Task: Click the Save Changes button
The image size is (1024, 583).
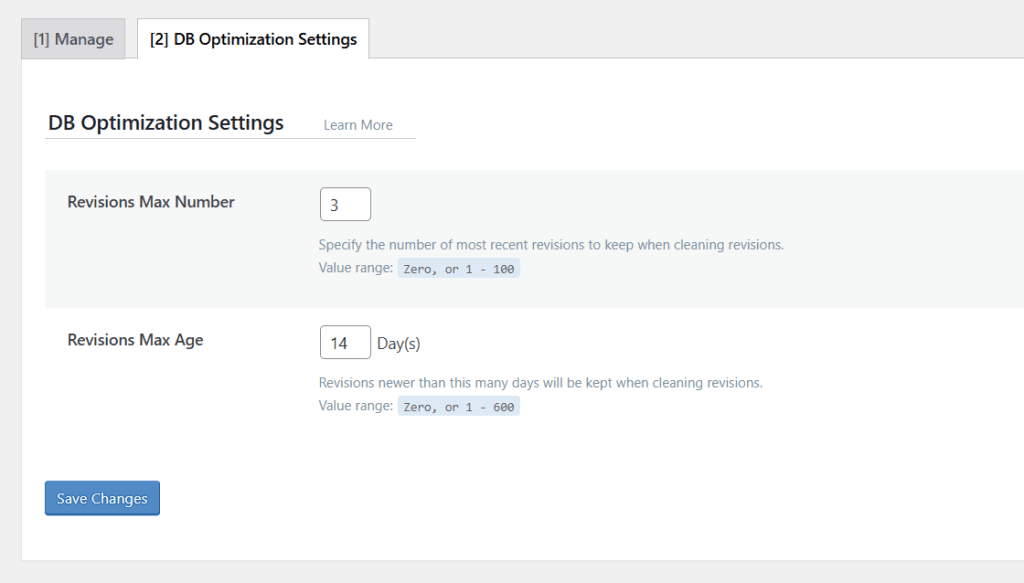Action: pos(101,497)
